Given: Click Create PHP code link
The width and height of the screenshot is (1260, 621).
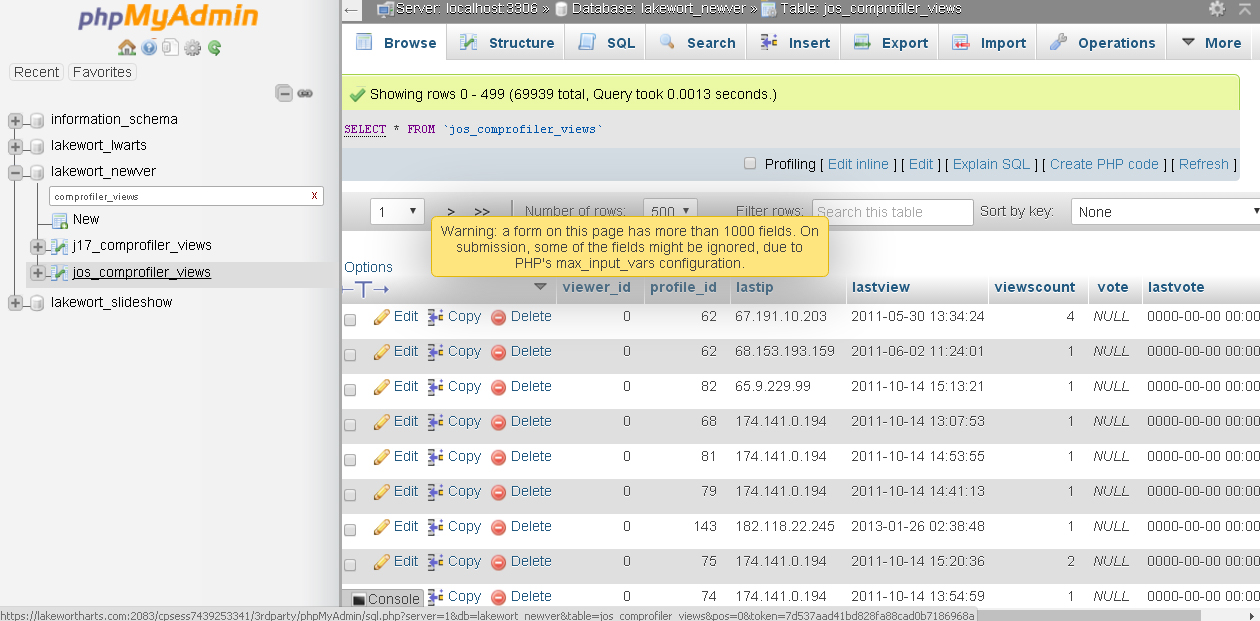Looking at the screenshot, I should pos(1104,164).
